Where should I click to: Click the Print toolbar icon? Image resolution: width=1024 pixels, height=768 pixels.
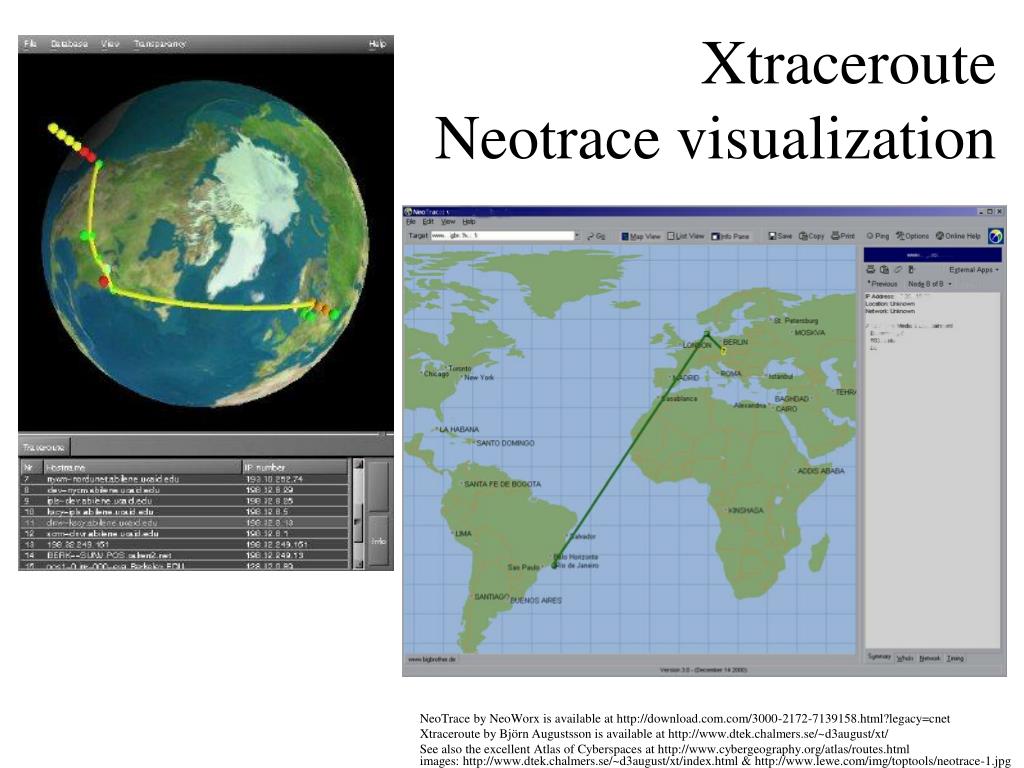click(843, 236)
